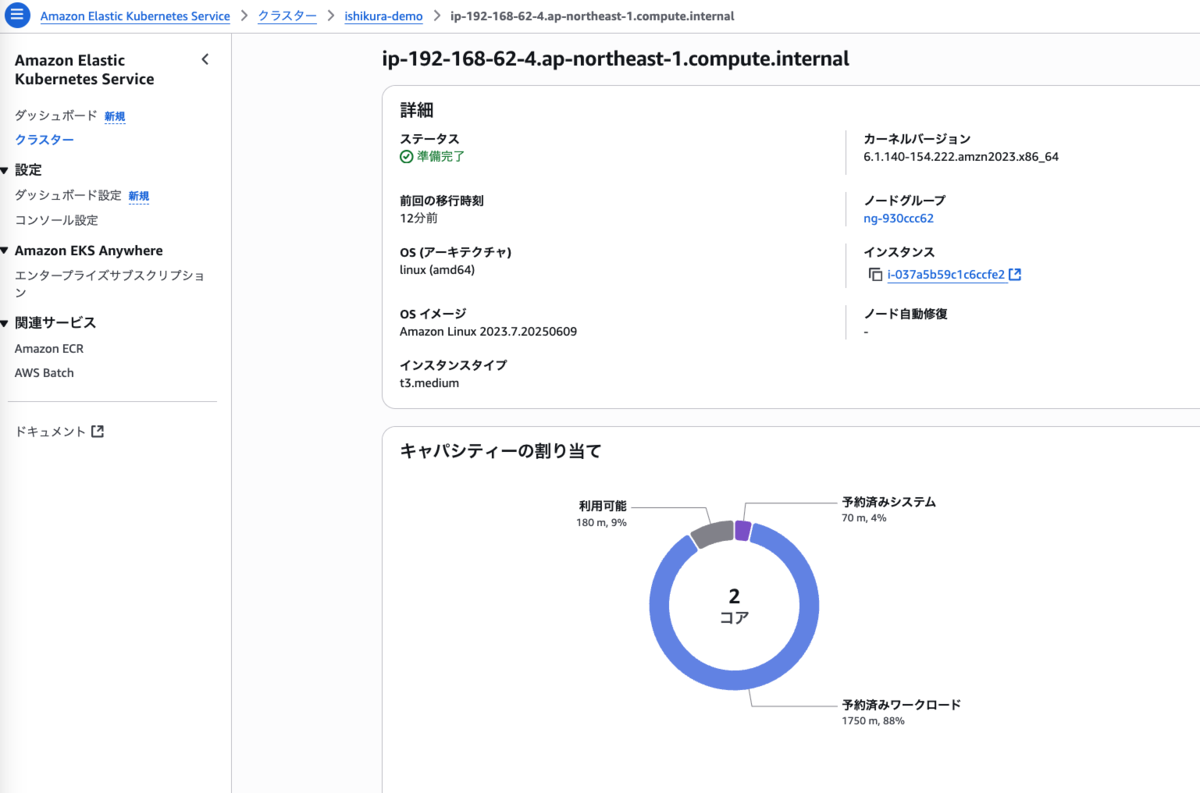The width and height of the screenshot is (1200, 793).
Task: Click the 2 コア chart center label
Action: pos(734,606)
